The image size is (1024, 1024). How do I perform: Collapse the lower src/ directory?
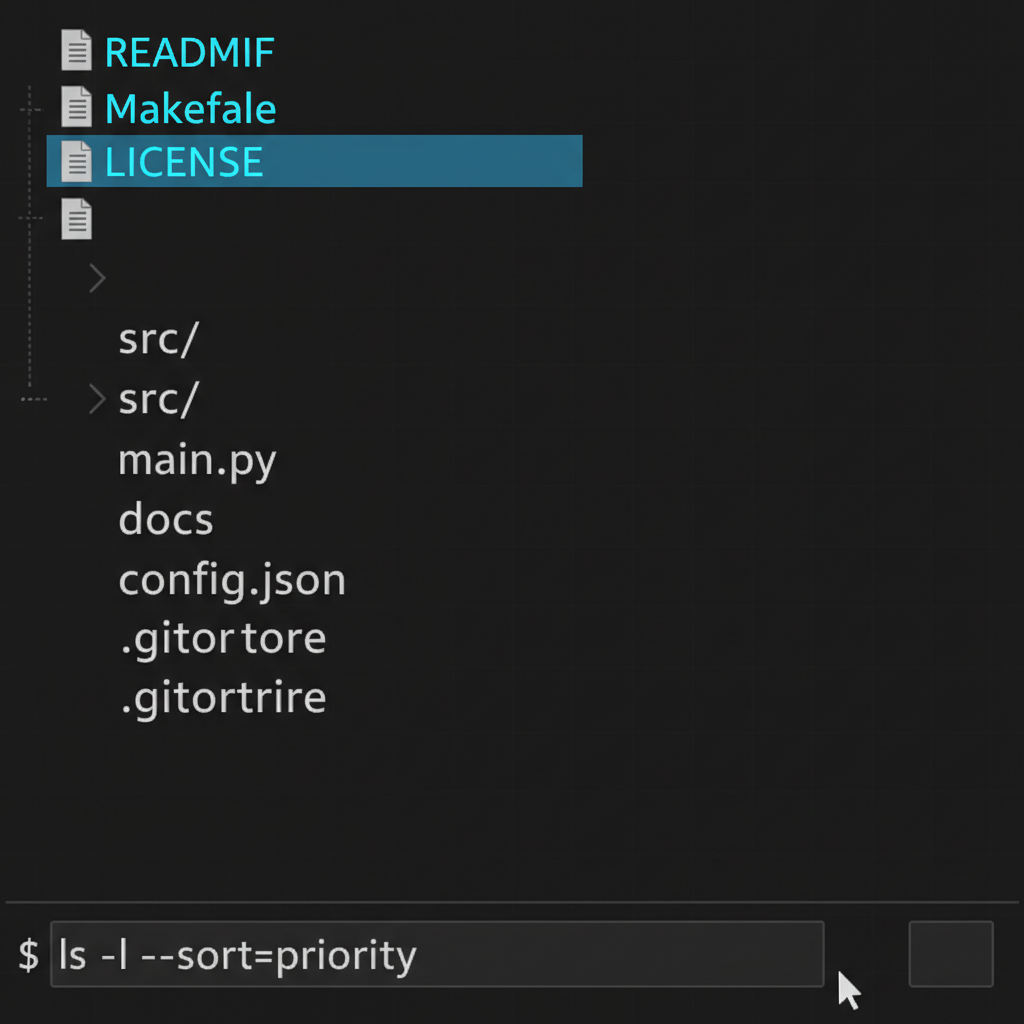(96, 398)
